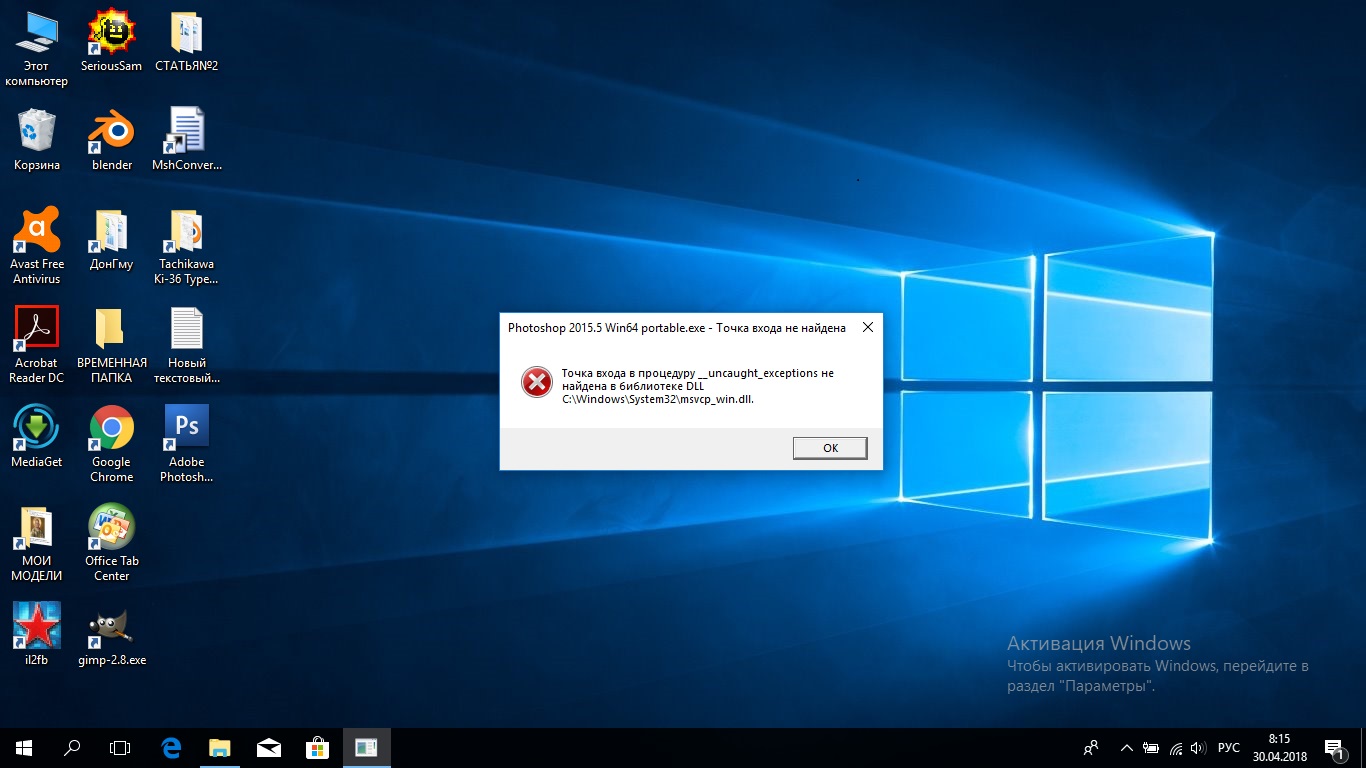1366x768 pixels.
Task: Select the Avast Free Antivirus icon
Action: (x=36, y=246)
